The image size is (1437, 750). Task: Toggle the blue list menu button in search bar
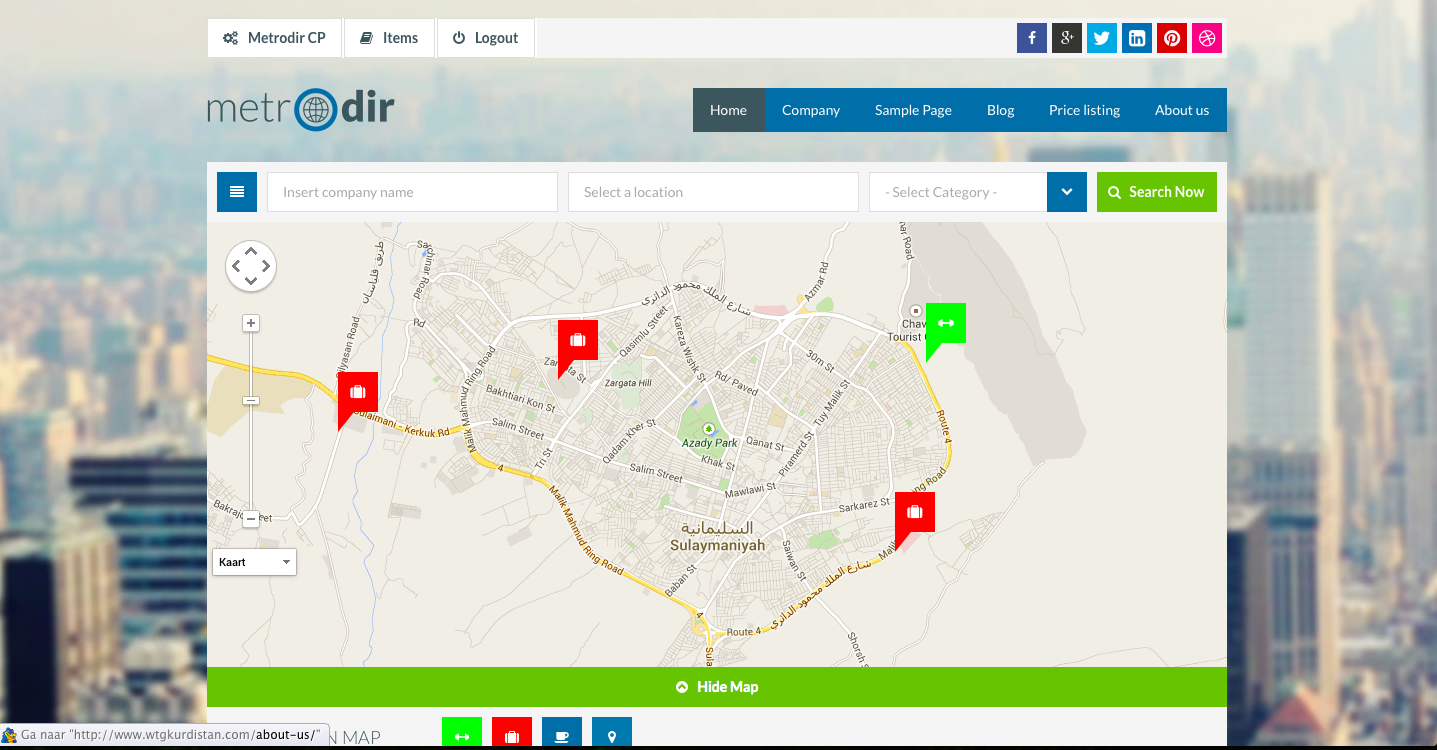click(237, 192)
